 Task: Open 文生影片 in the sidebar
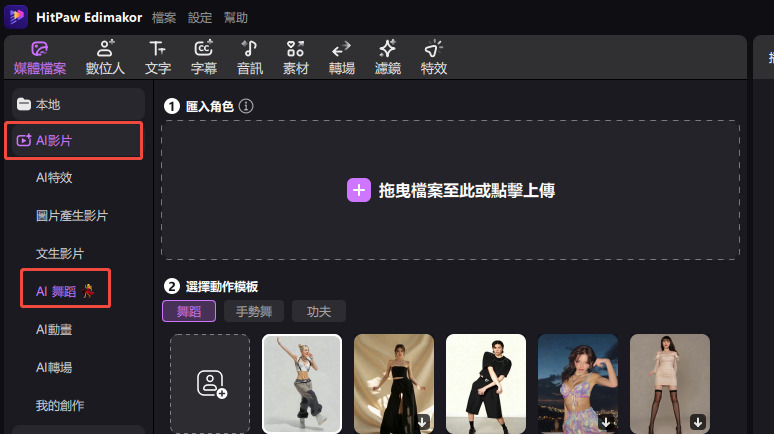[x=60, y=254]
